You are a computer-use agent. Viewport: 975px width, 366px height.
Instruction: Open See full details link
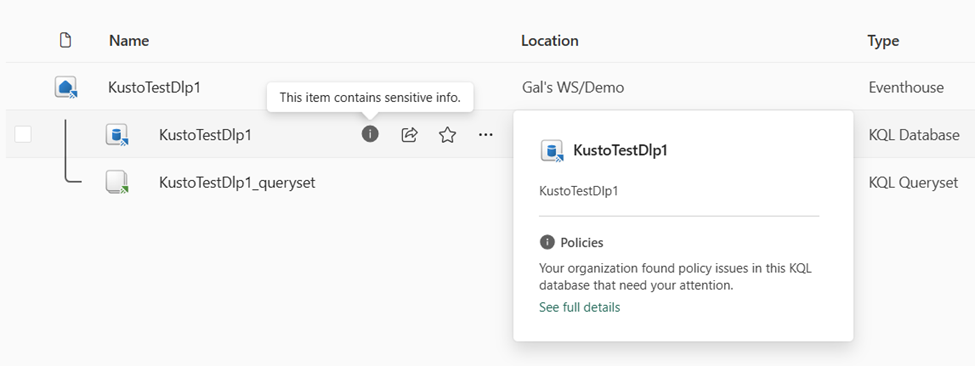[580, 307]
